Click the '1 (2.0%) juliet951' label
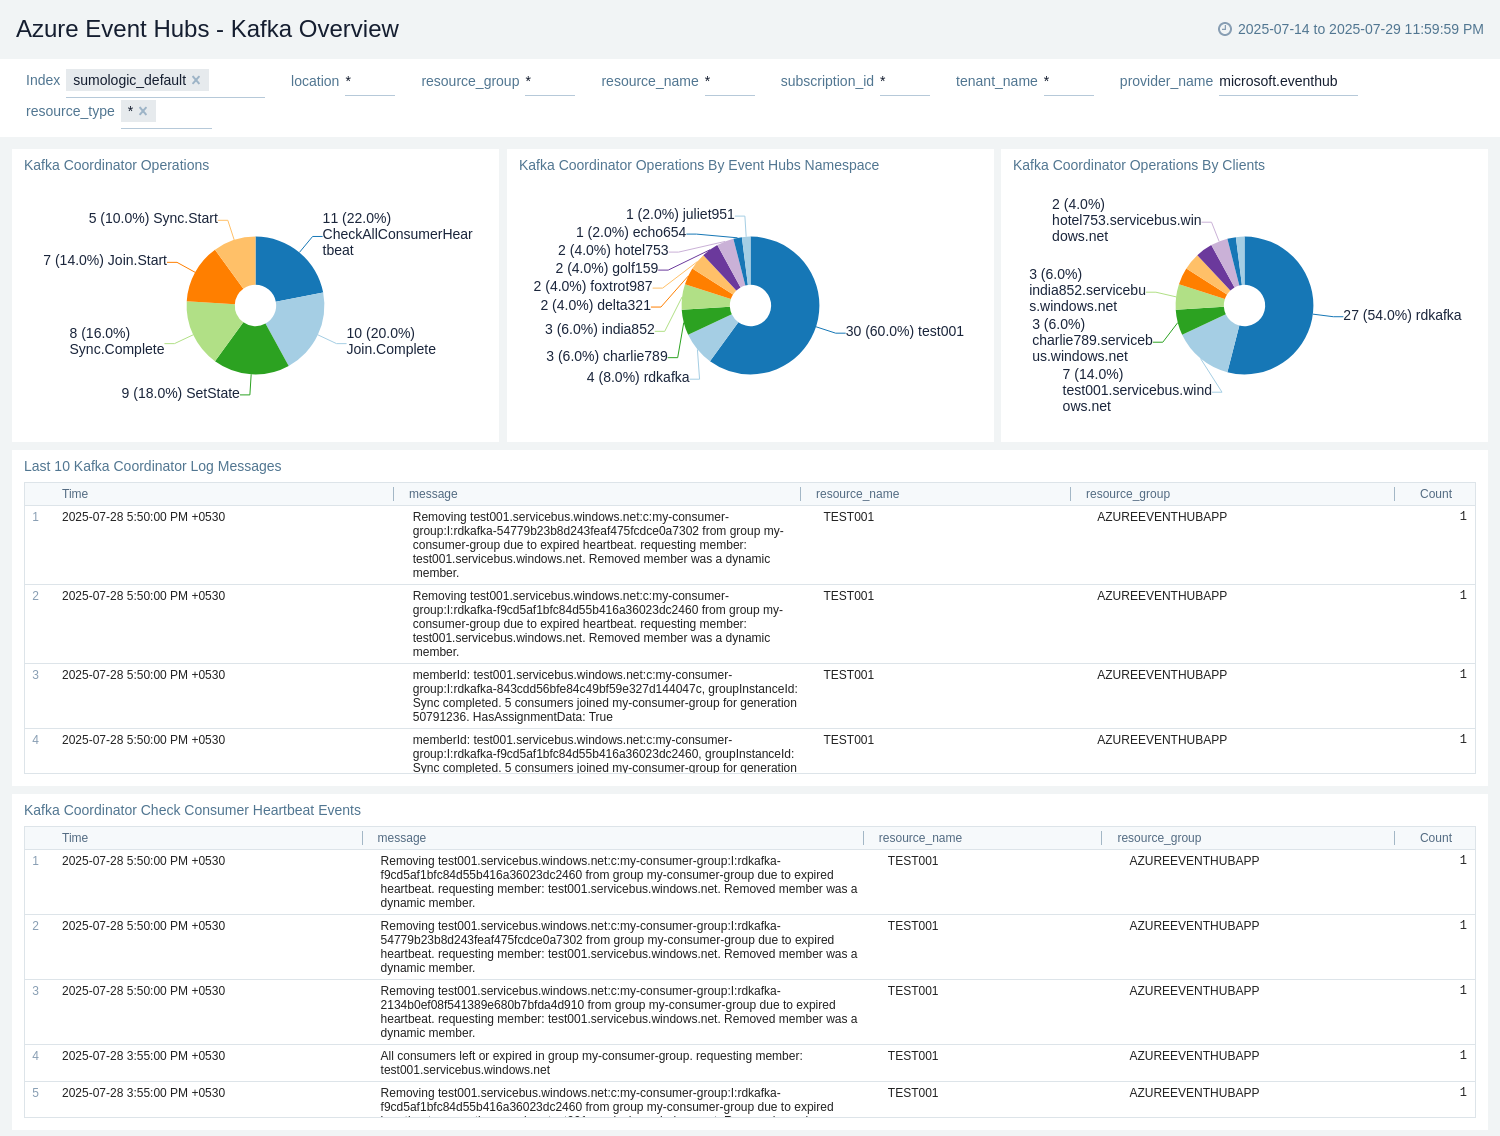Image resolution: width=1500 pixels, height=1136 pixels. pyautogui.click(x=680, y=214)
